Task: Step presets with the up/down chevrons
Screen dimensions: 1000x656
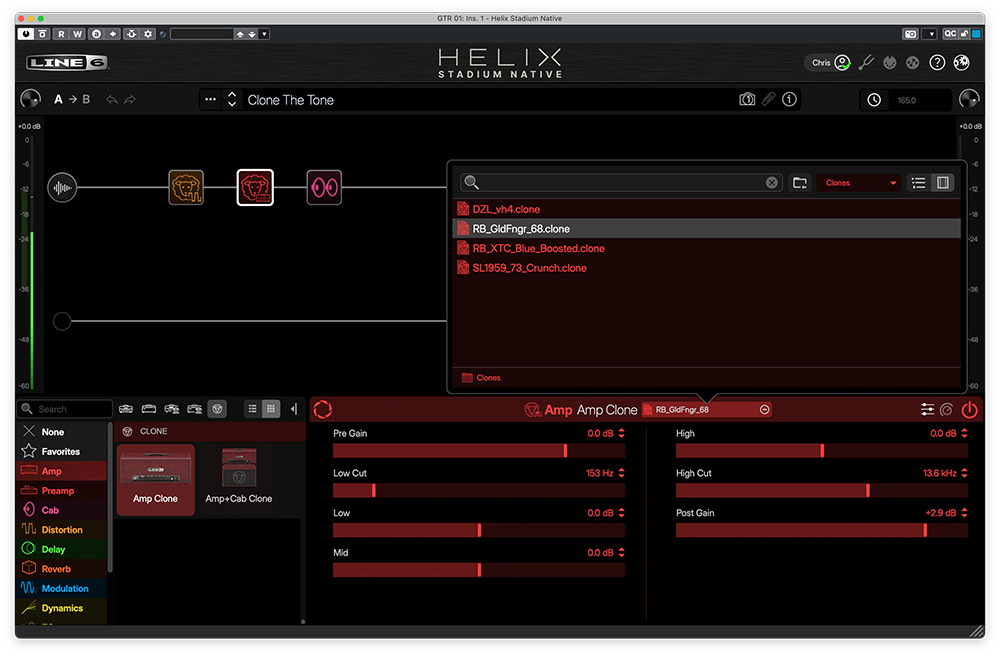Action: [x=232, y=99]
